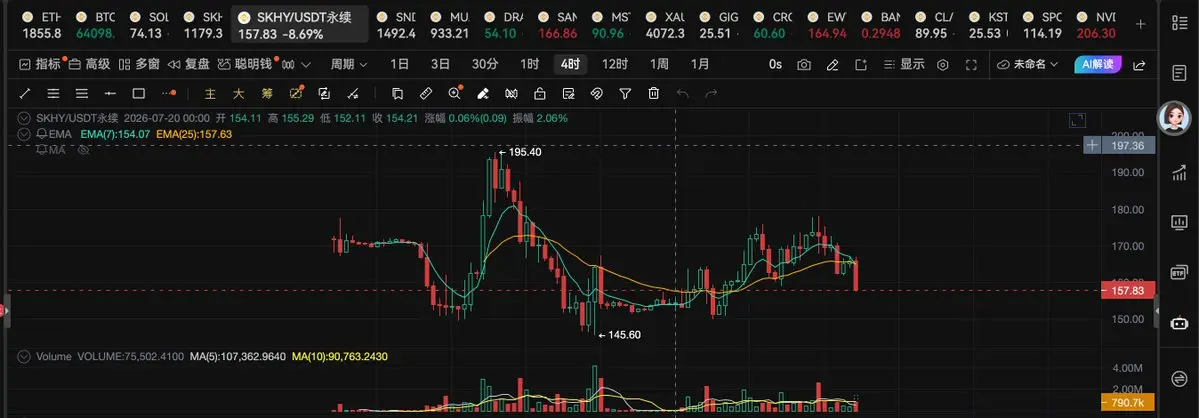
Task: Collapse the Volume indicator panel
Action: 24,356
